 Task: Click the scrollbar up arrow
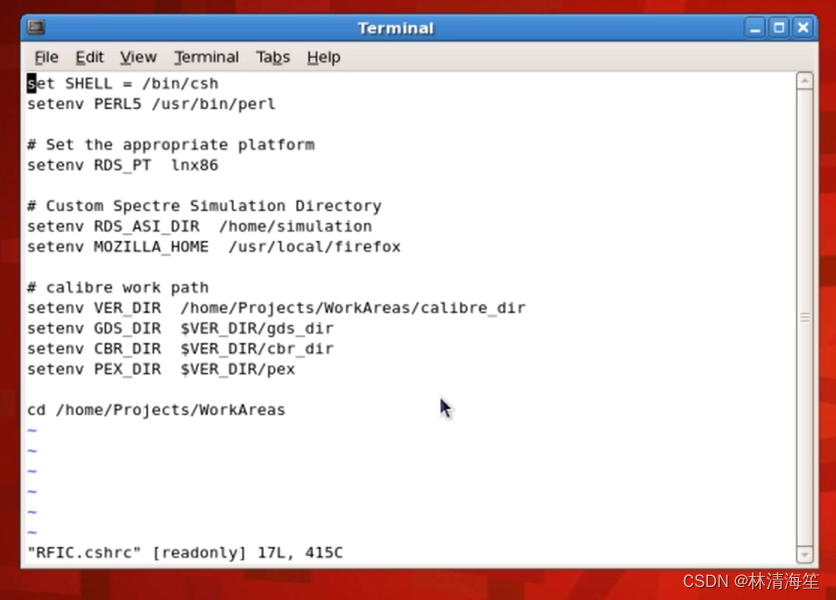click(805, 81)
